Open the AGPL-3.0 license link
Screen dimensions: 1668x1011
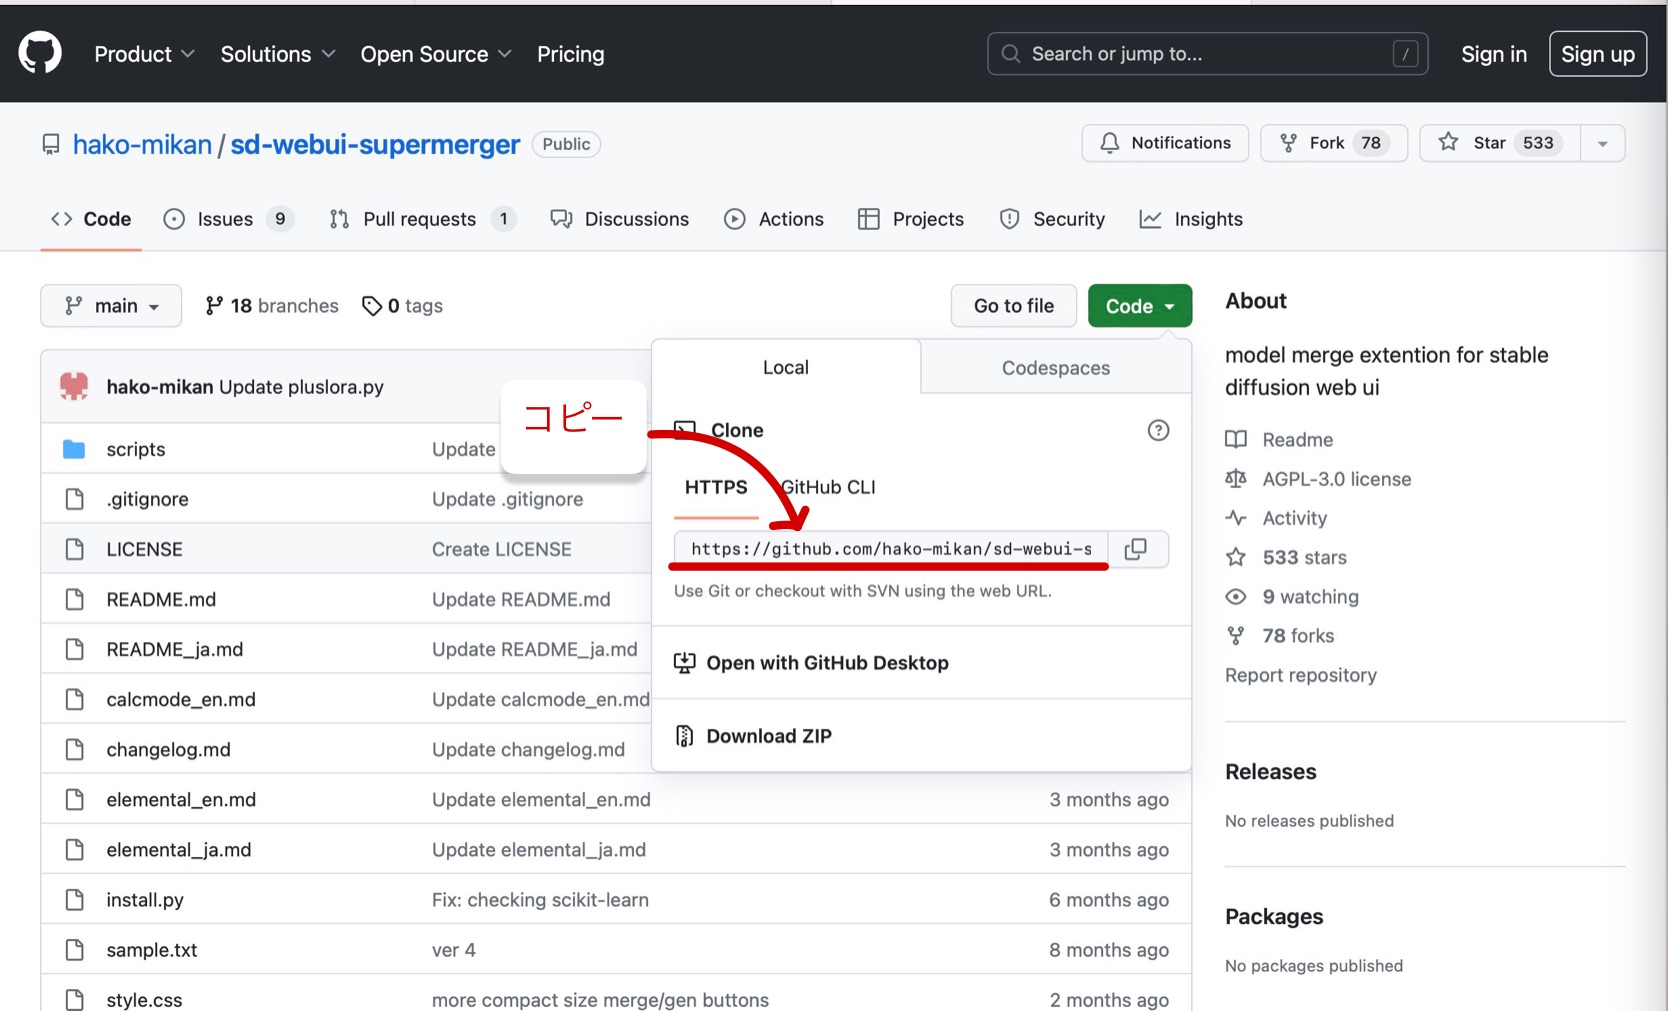pyautogui.click(x=1336, y=479)
